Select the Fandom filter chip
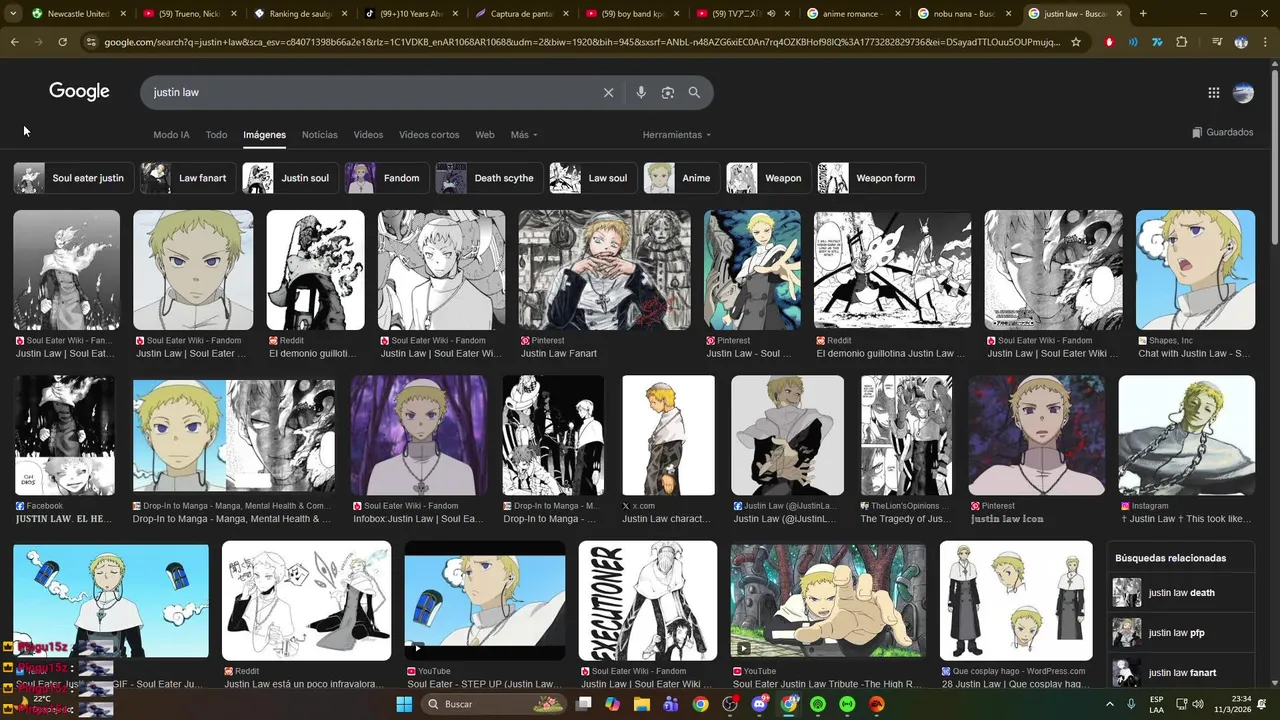The image size is (1280, 720). point(387,178)
